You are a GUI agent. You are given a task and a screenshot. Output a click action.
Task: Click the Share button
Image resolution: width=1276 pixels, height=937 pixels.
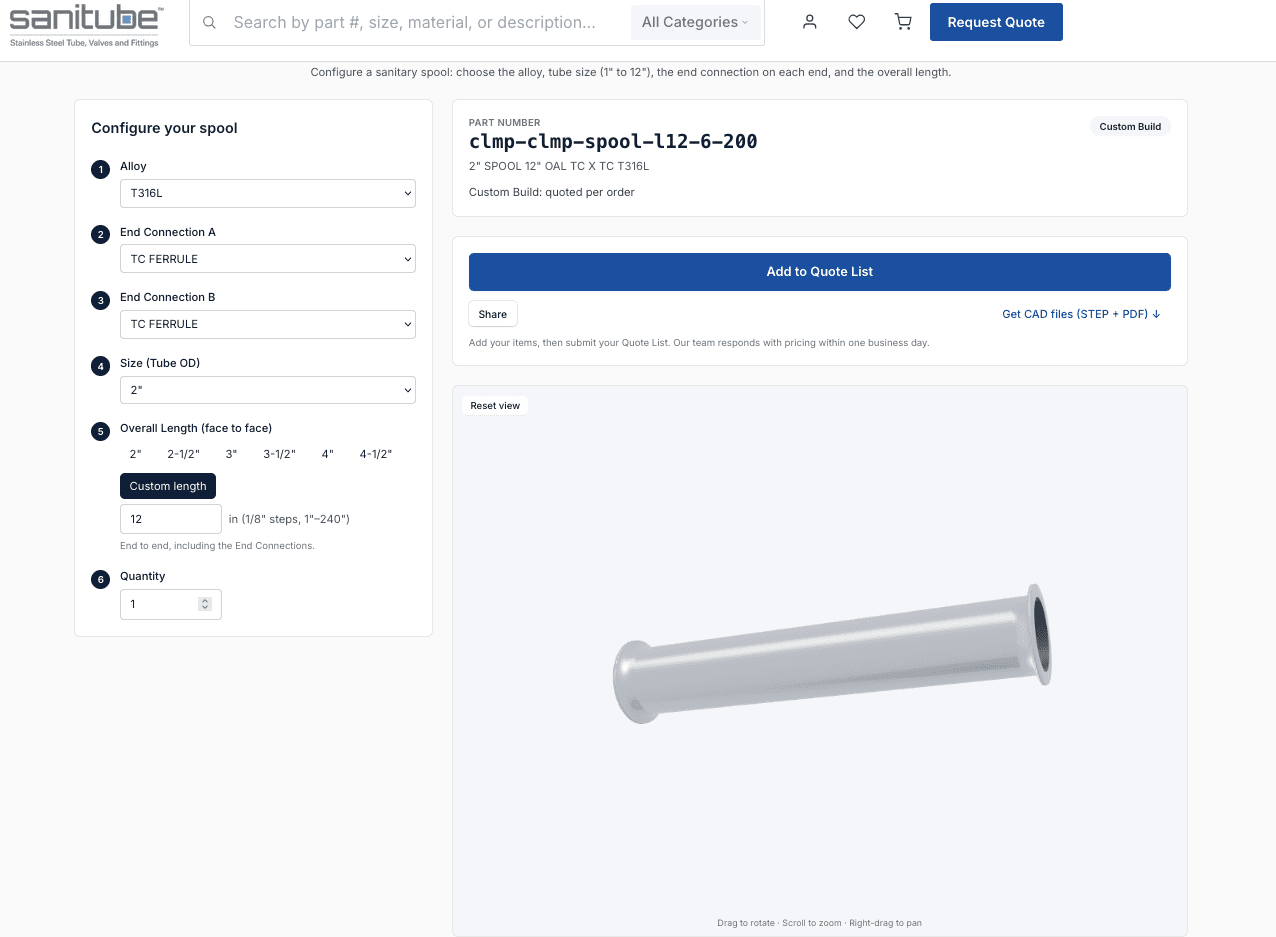point(493,314)
